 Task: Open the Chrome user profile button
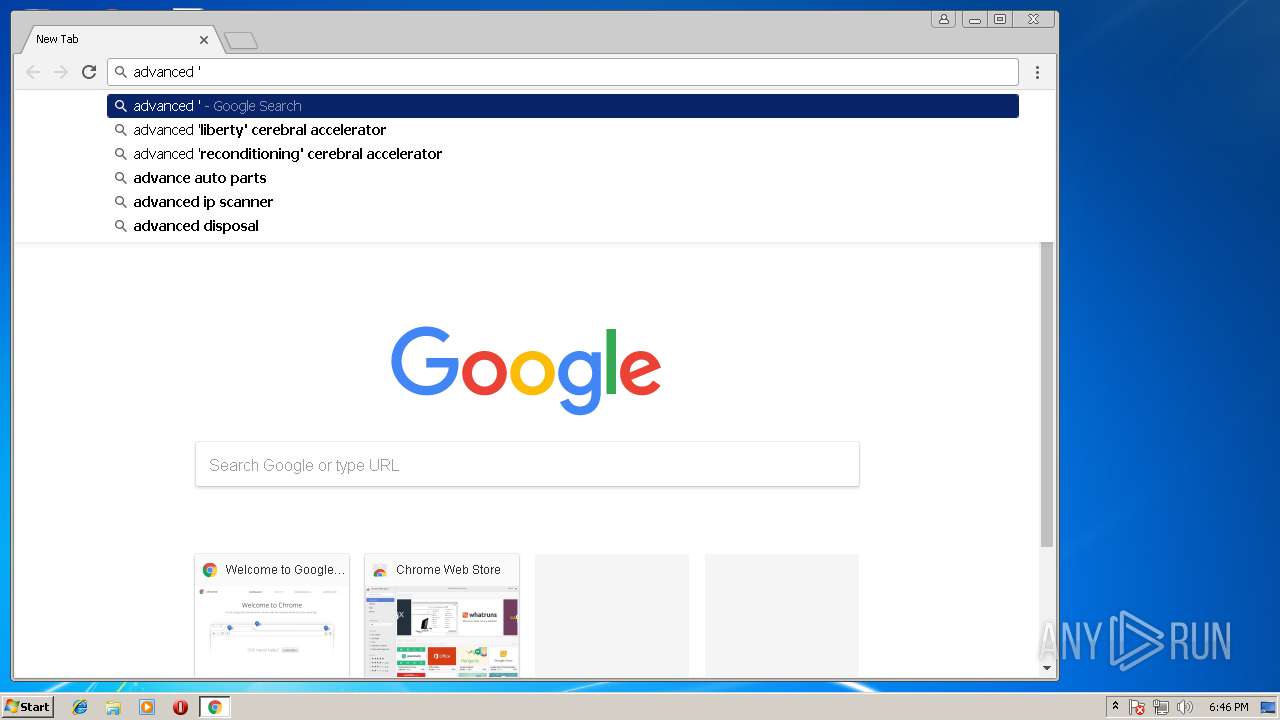click(943, 19)
